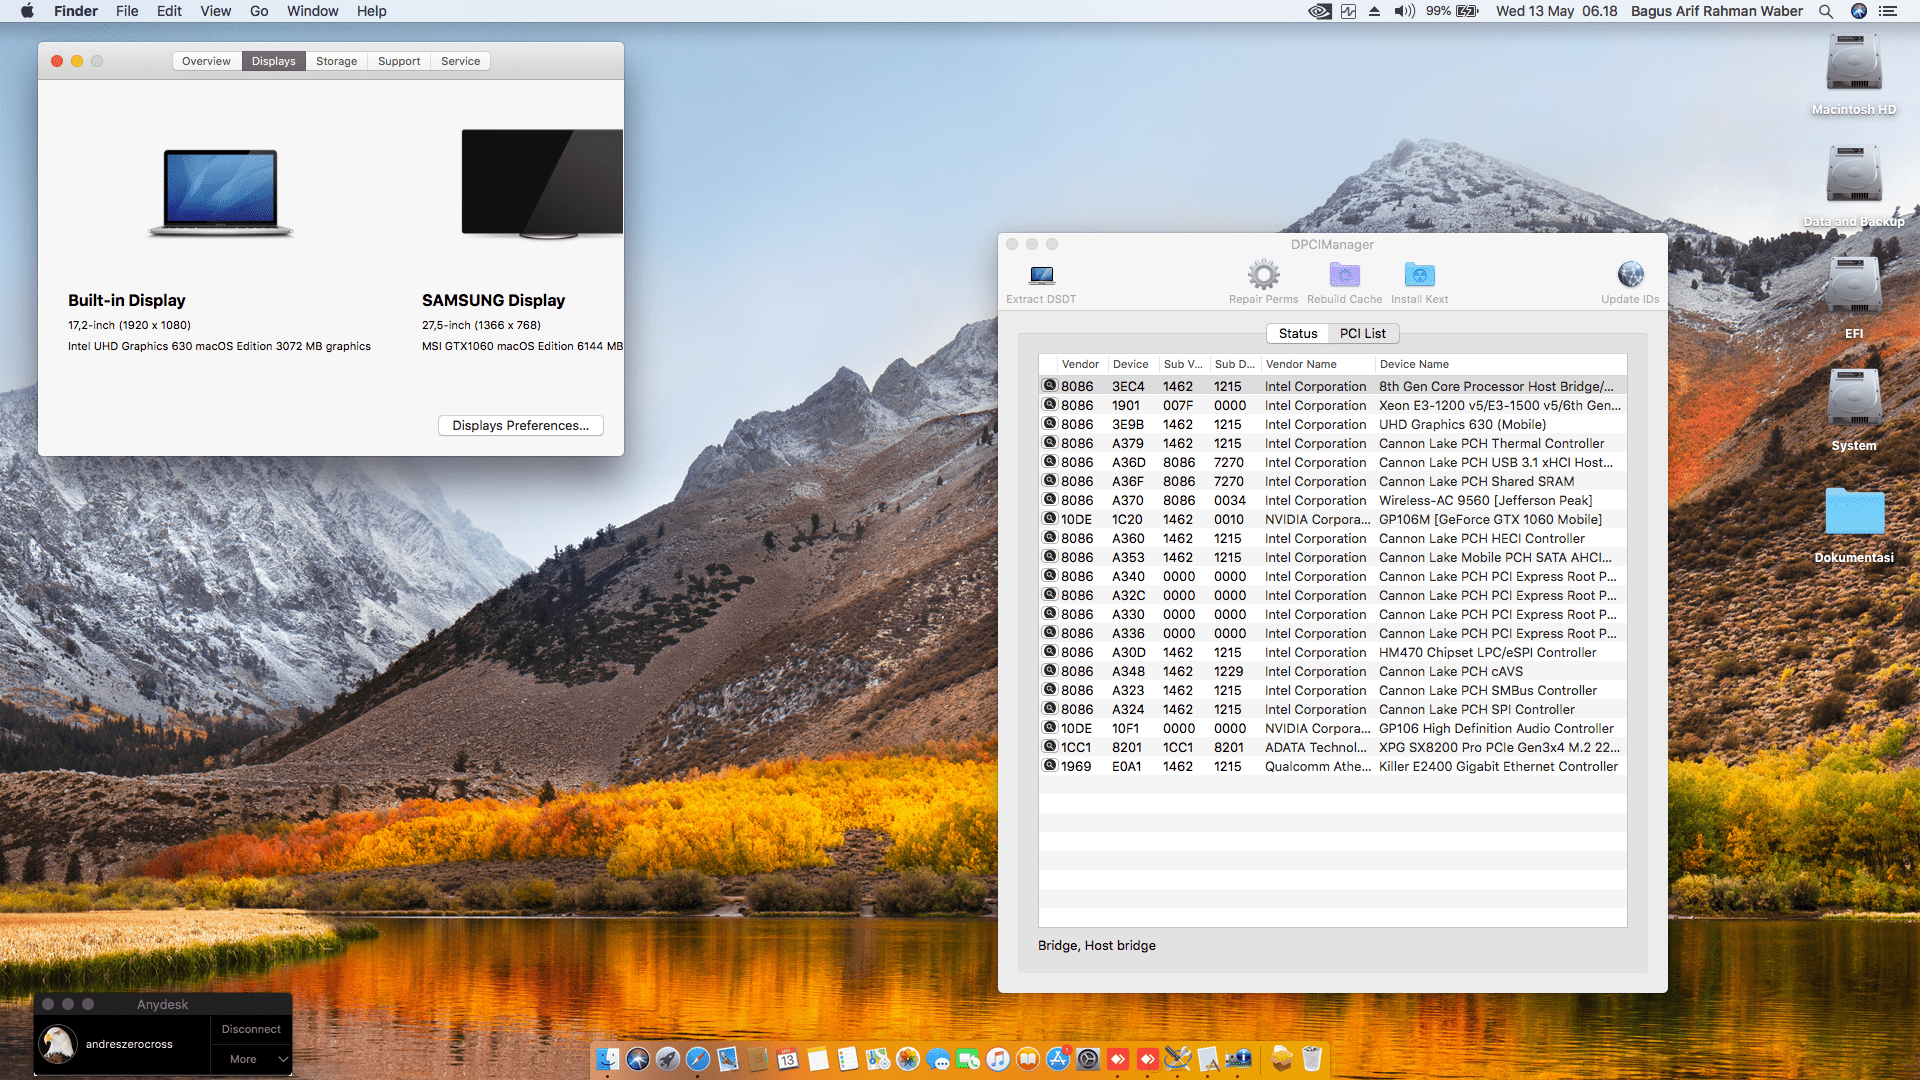
Task: Sort by Vendor Name column header
Action: click(1317, 364)
